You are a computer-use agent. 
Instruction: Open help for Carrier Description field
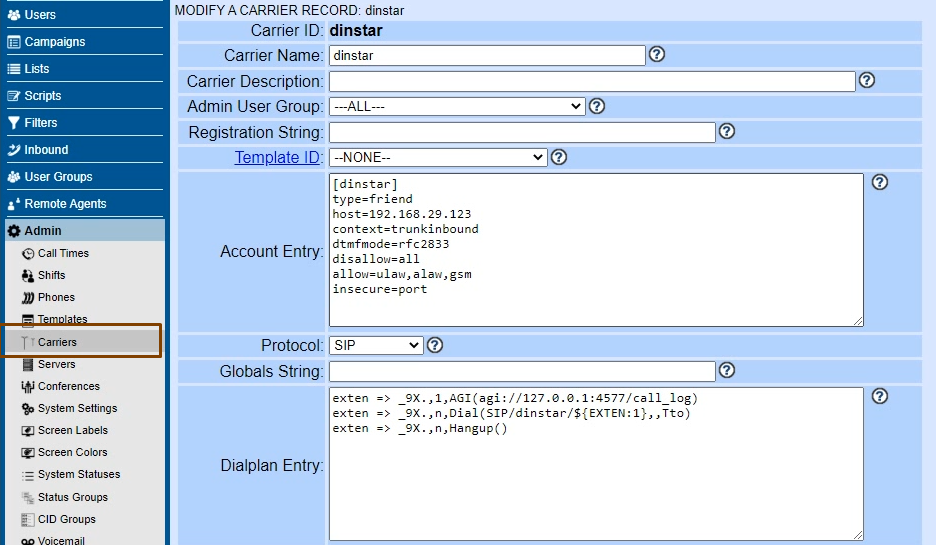[867, 80]
